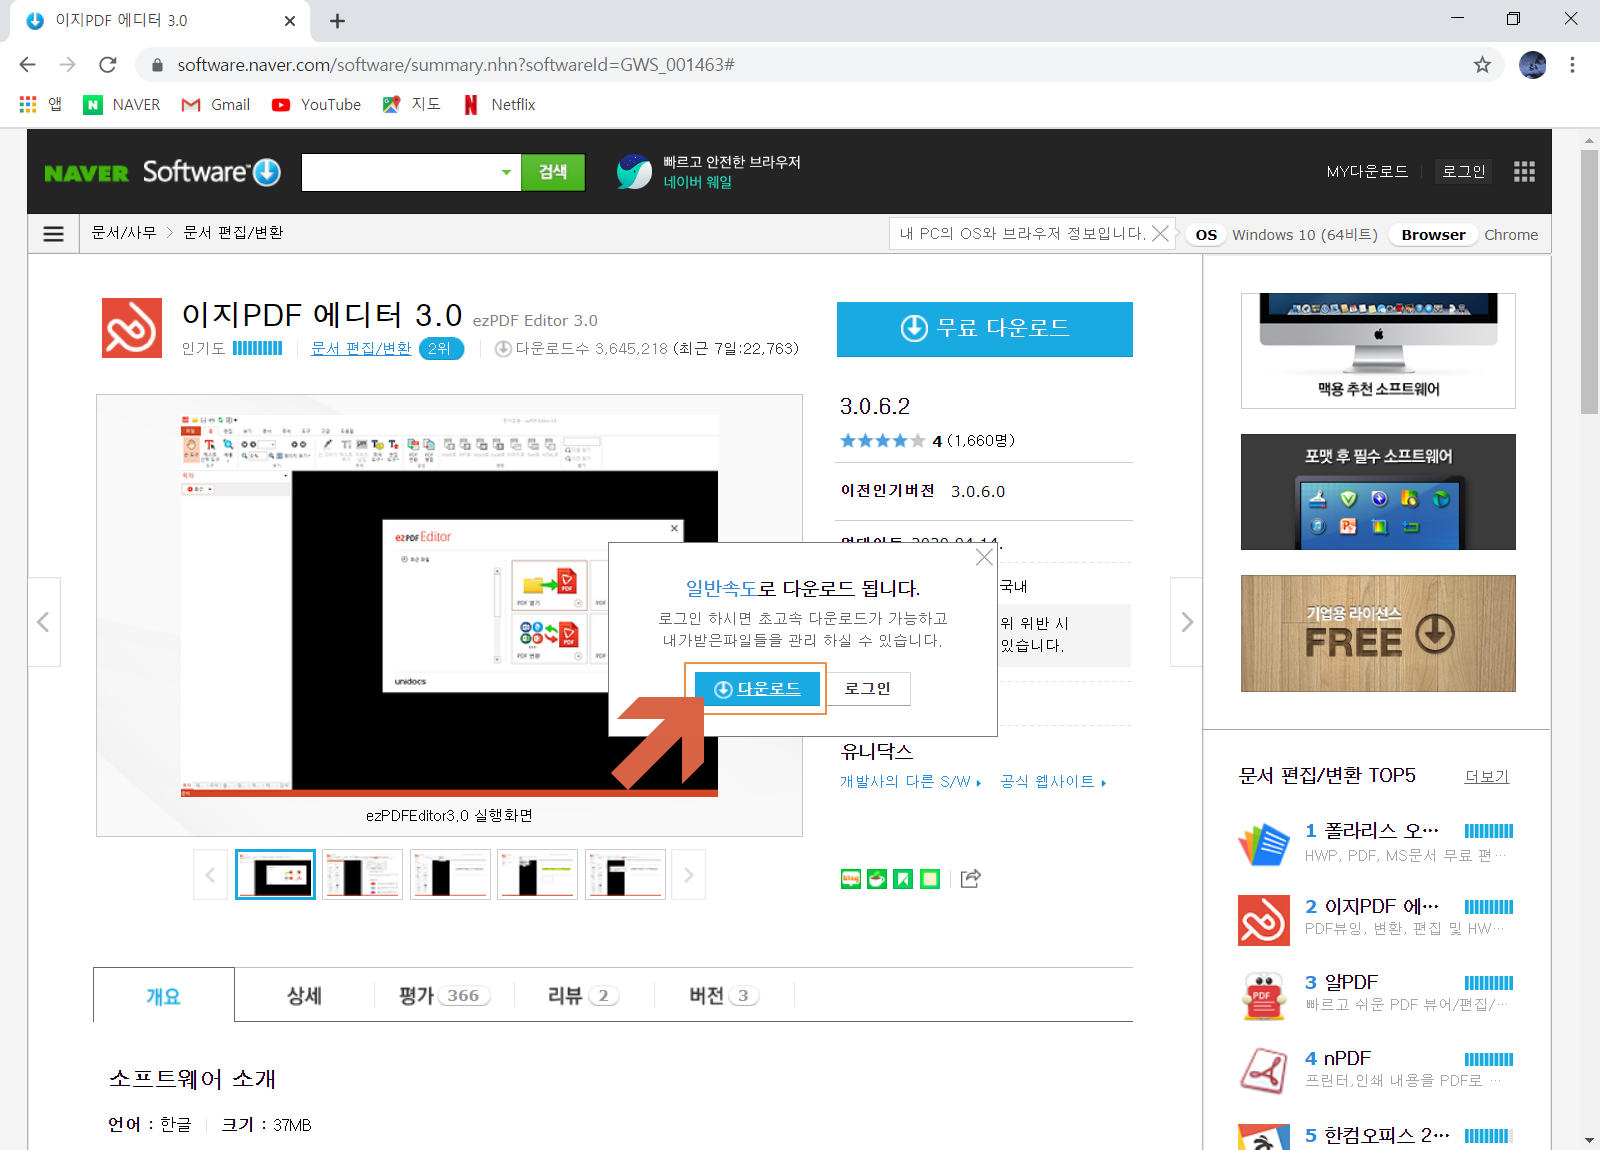Click the NAVER Software logo
Screen dimensions: 1600x1150
point(162,172)
